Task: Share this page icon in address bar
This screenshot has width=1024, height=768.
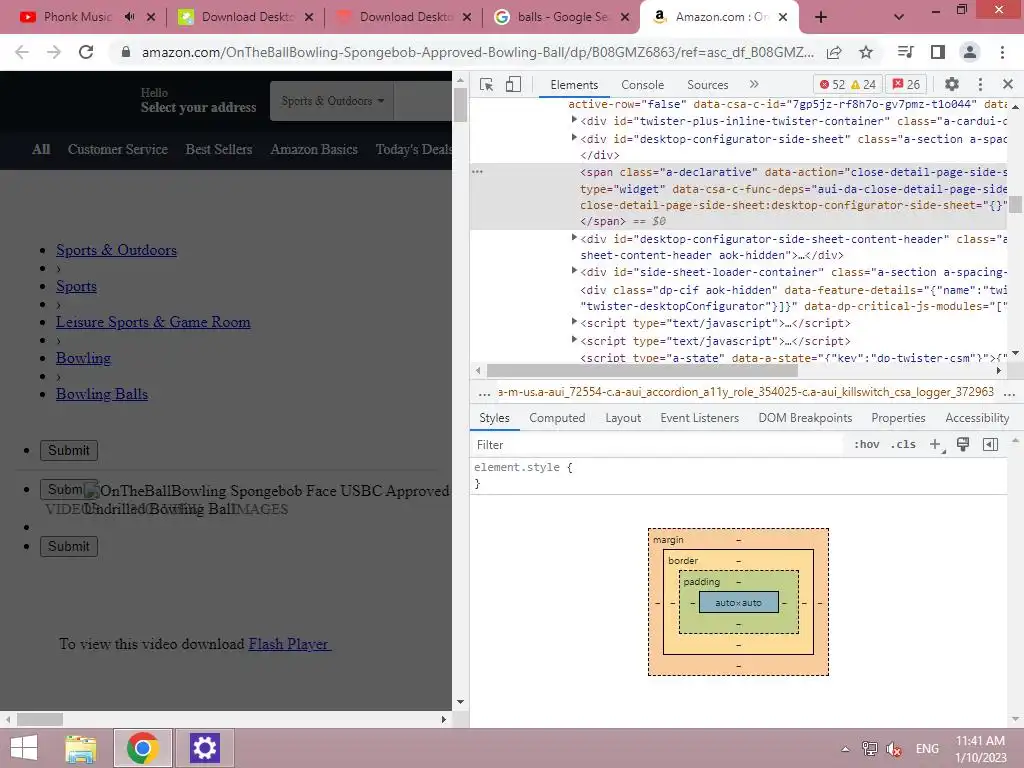Action: click(834, 52)
